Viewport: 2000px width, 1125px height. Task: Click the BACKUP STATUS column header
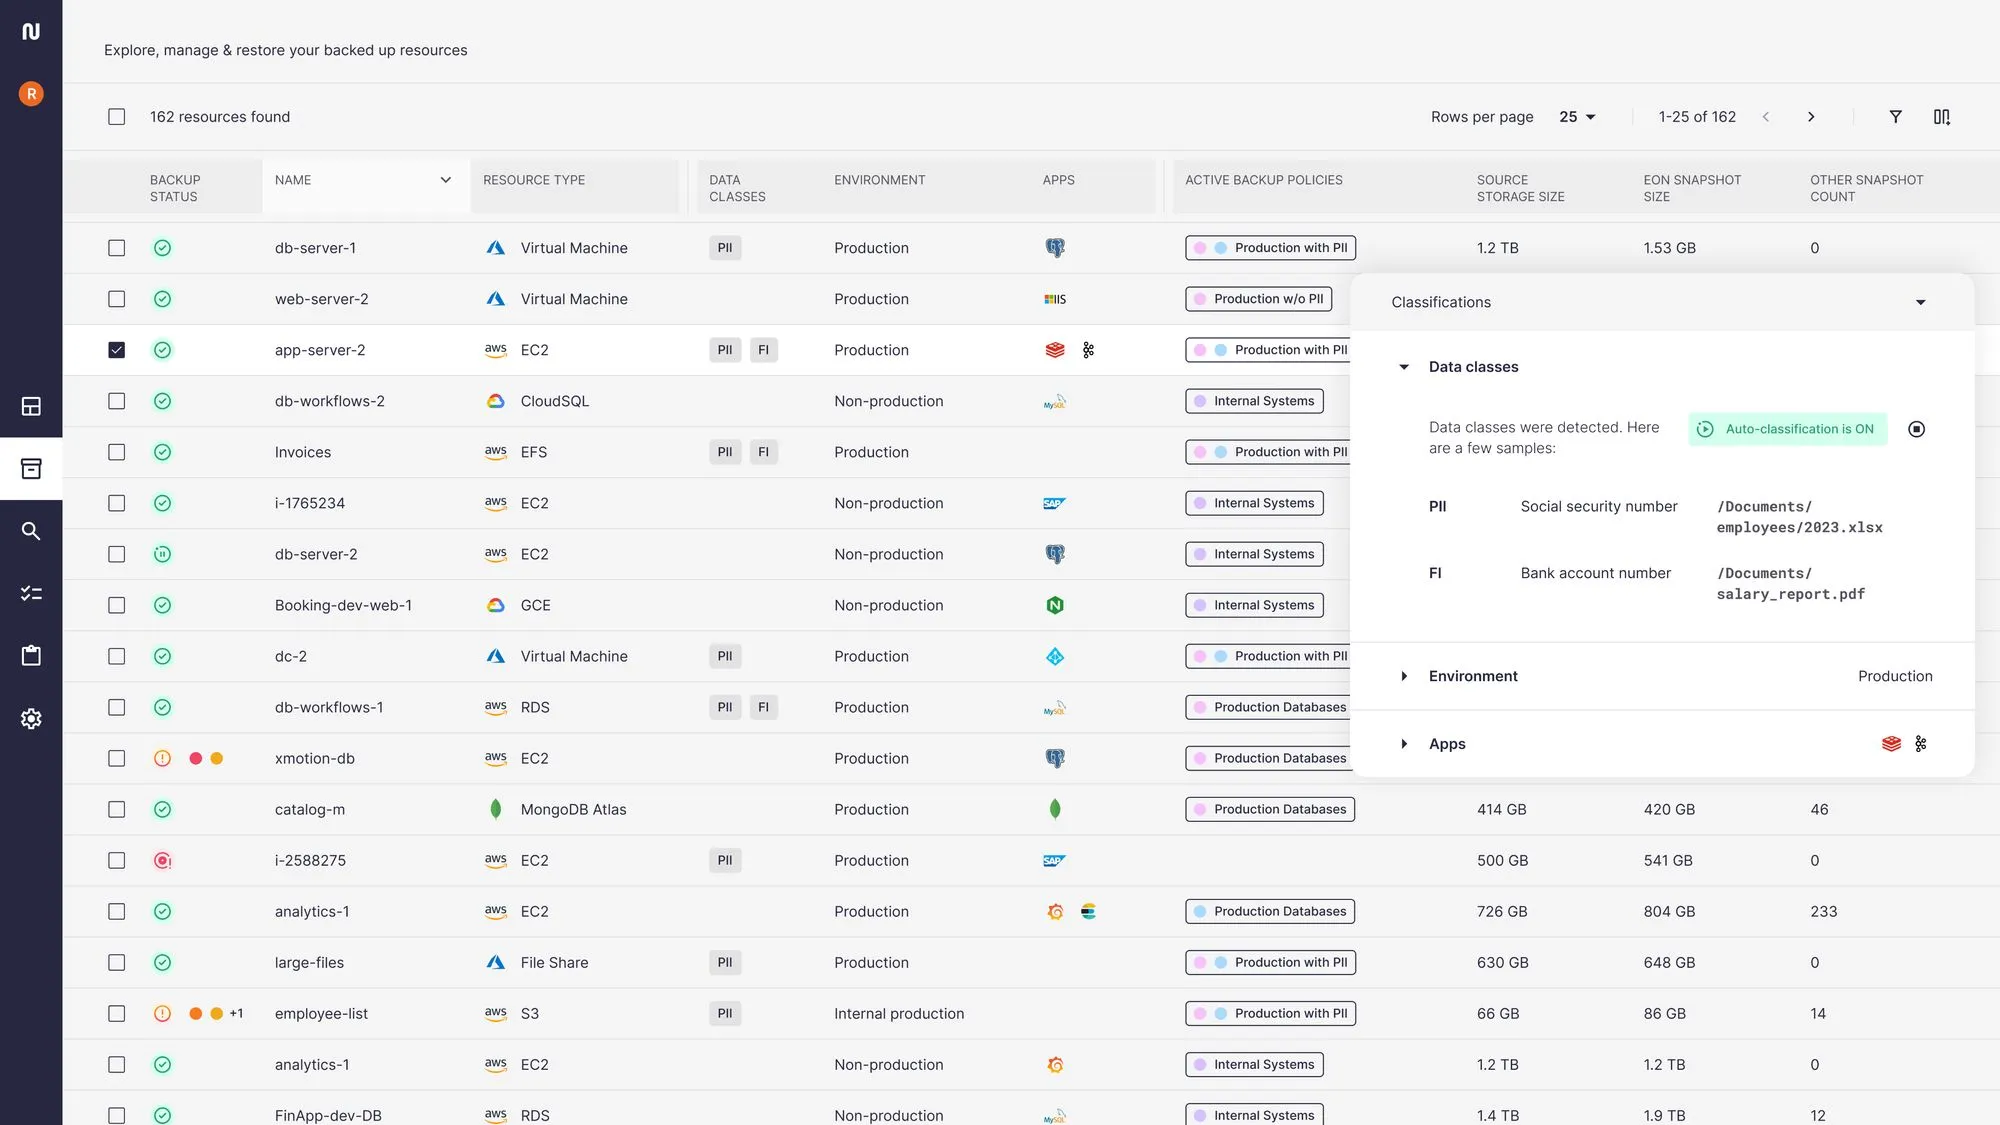coord(175,188)
